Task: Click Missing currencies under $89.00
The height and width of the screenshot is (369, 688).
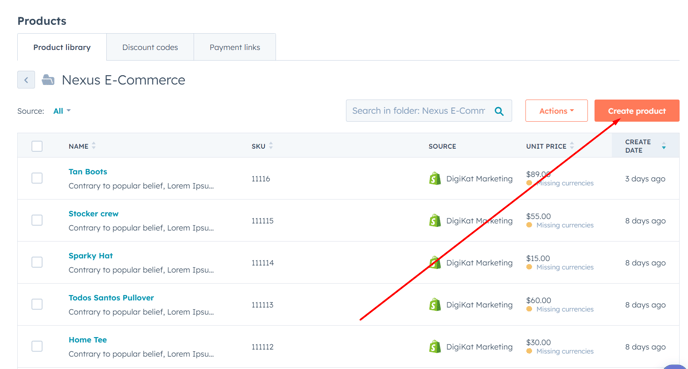Action: pos(565,183)
